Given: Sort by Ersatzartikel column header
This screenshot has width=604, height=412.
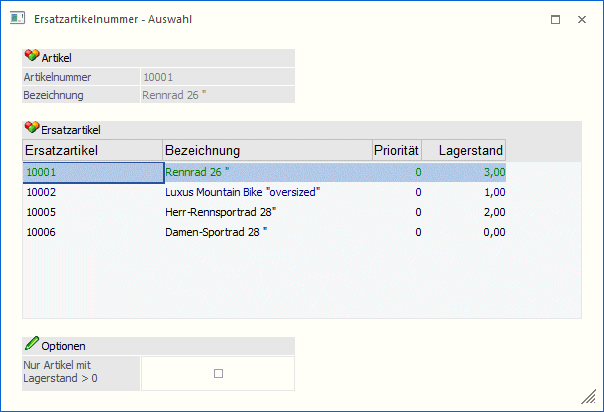Looking at the screenshot, I should click(92, 150).
